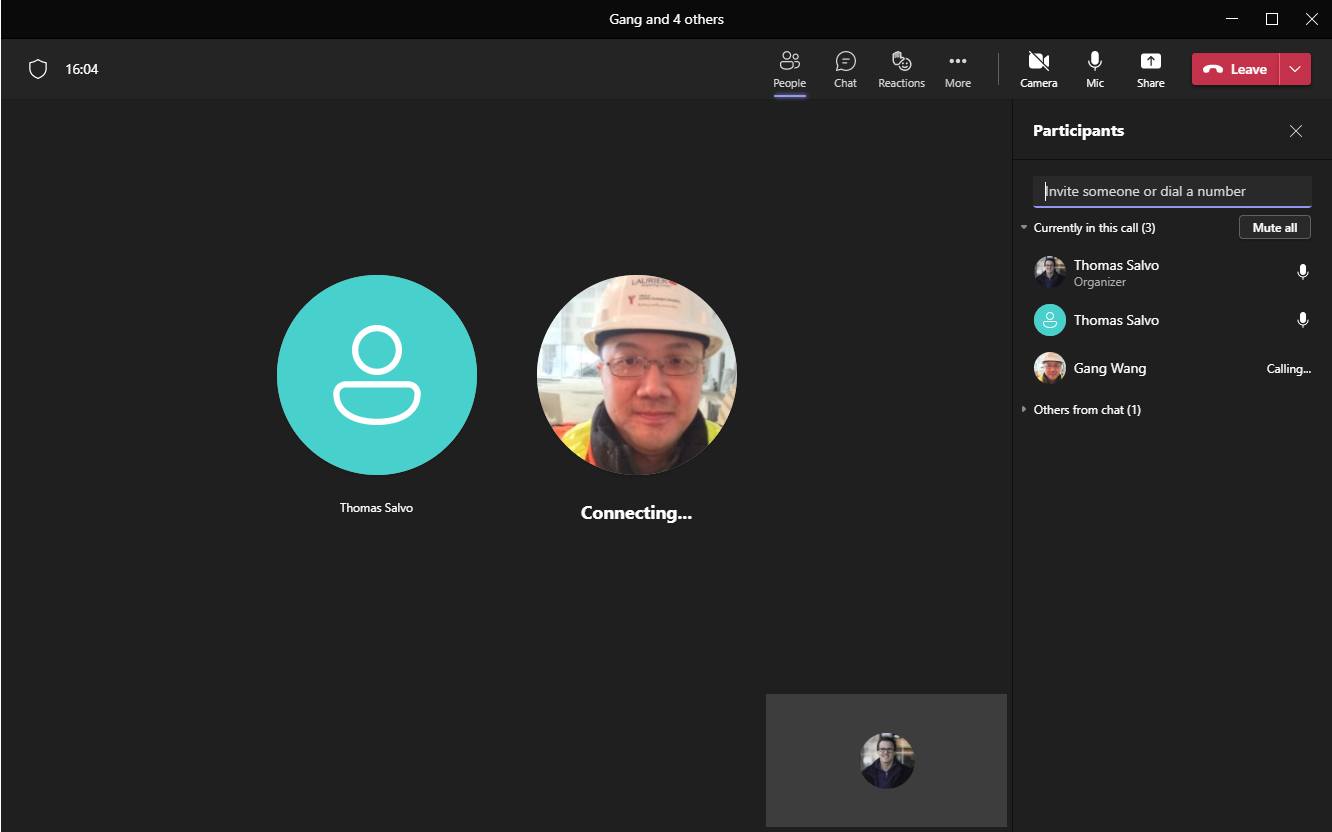
Task: Select the large teal Thomas Salvo avatar
Action: [376, 375]
